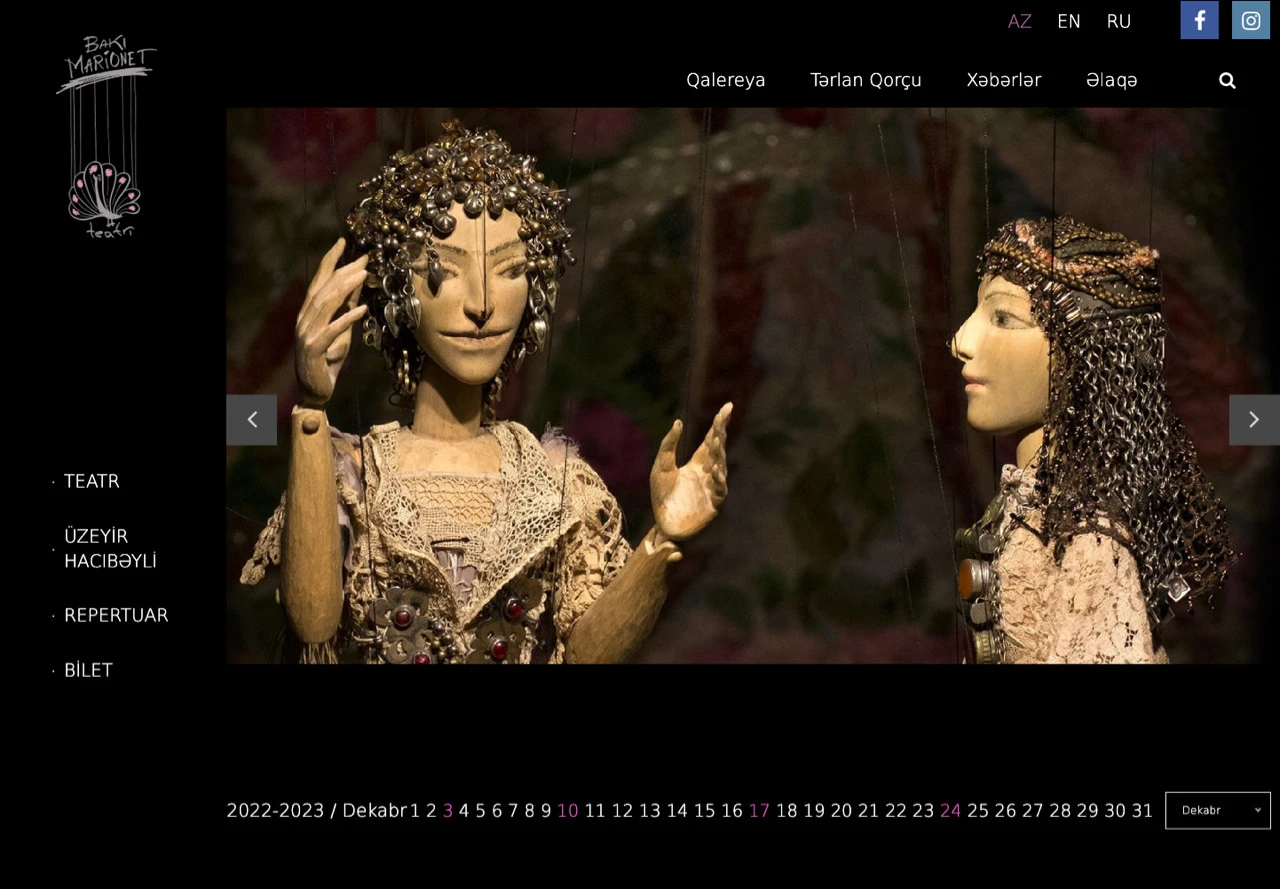This screenshot has height=889, width=1280.
Task: Click date 31 in the calendar
Action: pos(1142,811)
